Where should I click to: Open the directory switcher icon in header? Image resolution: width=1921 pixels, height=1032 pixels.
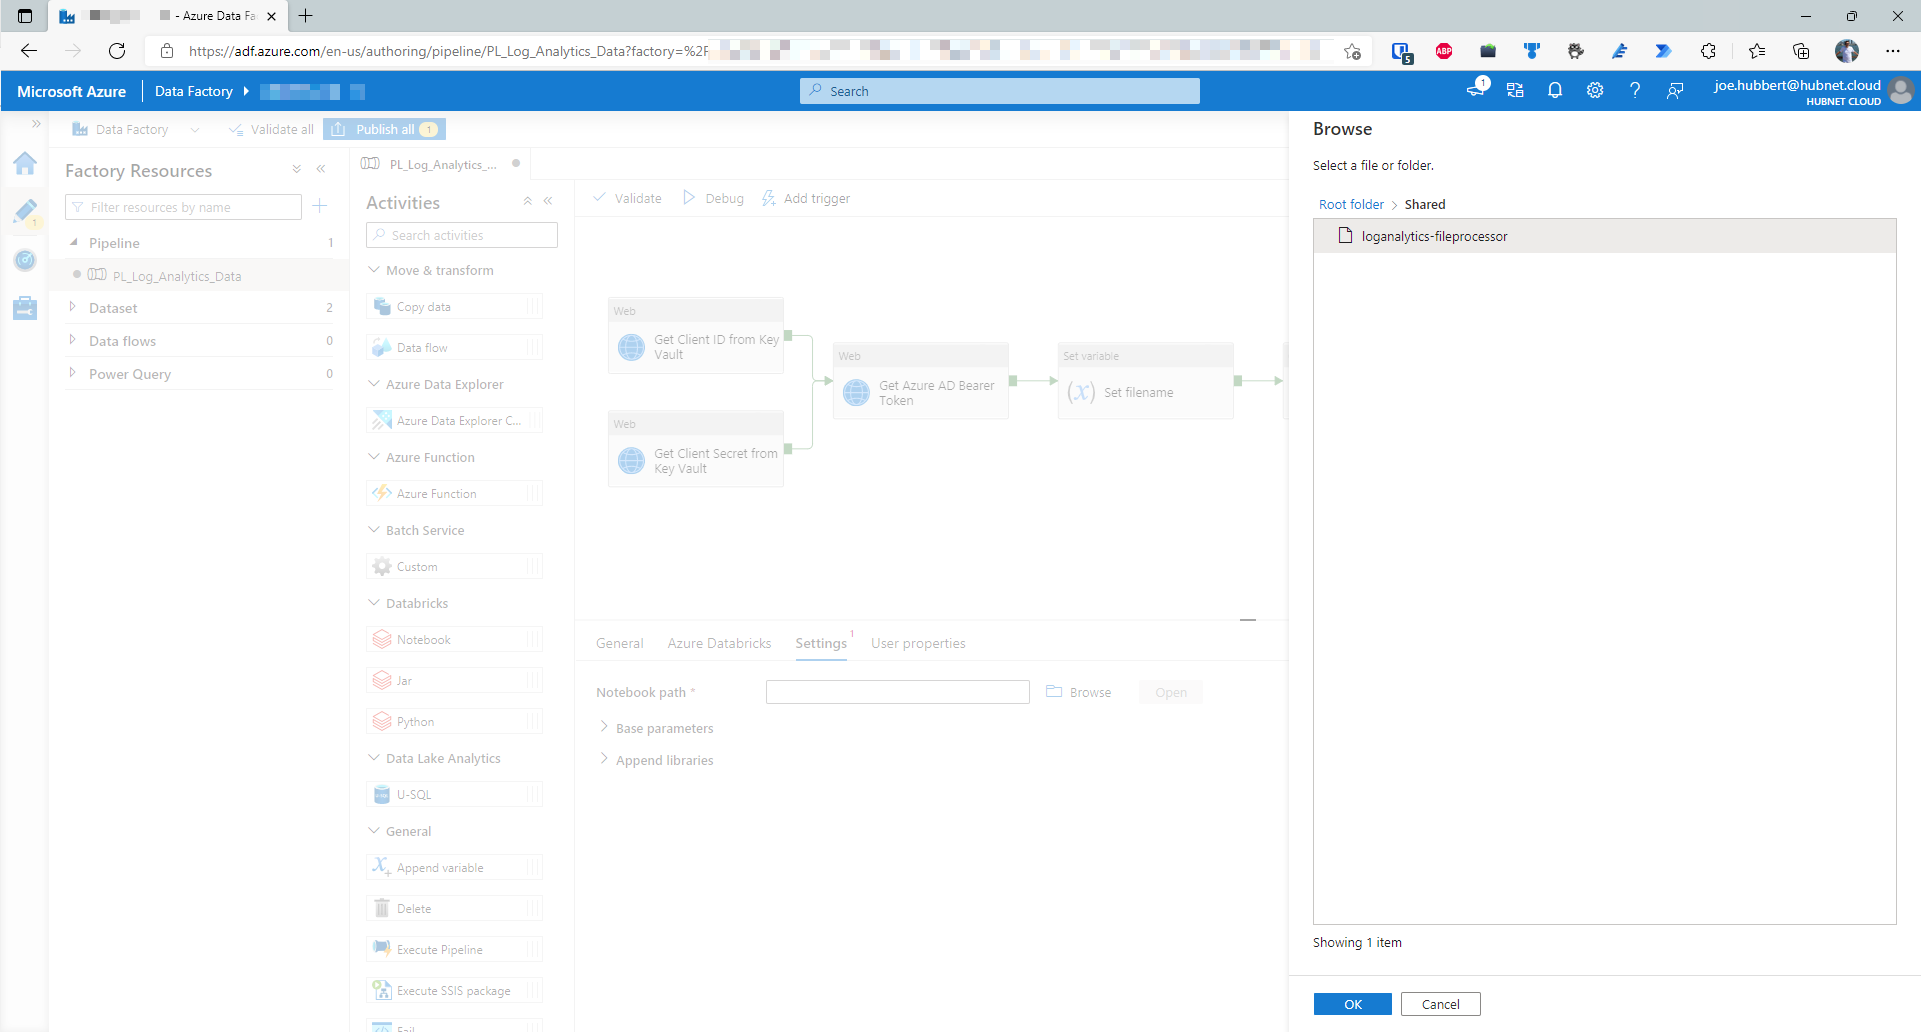click(1515, 91)
